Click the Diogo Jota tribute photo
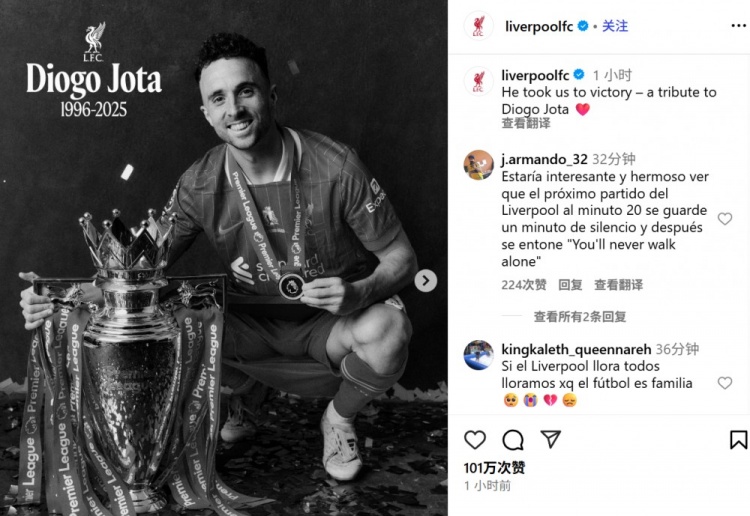The image size is (750, 516). pyautogui.click(x=224, y=258)
